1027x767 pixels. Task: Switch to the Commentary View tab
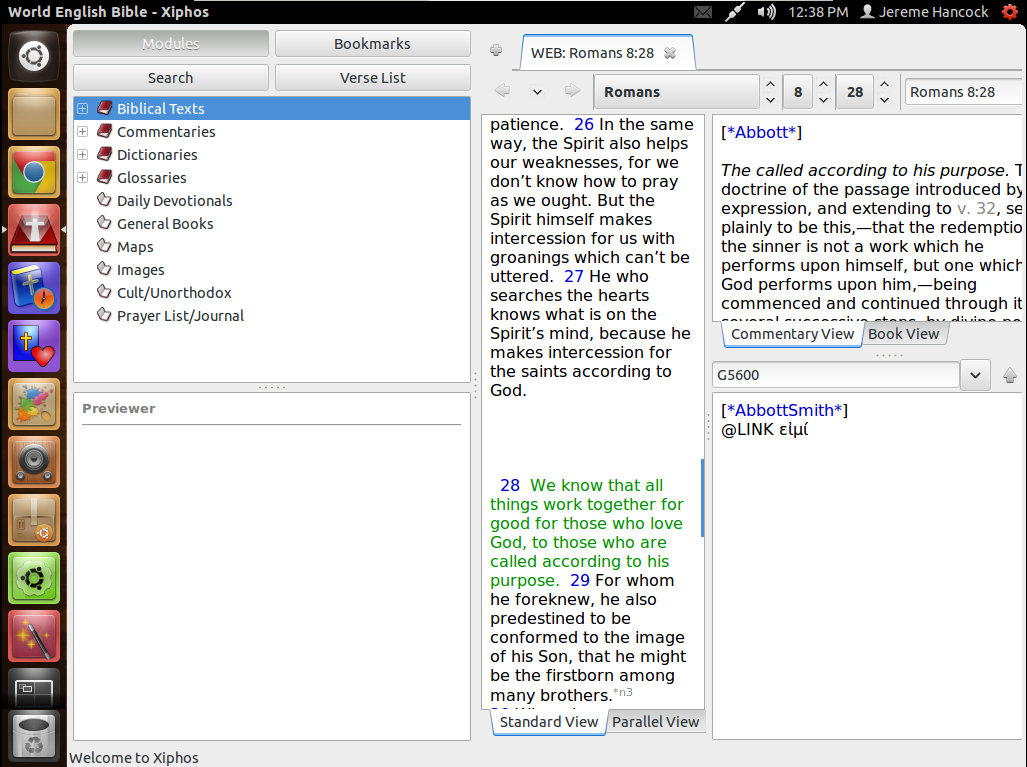pyautogui.click(x=793, y=334)
